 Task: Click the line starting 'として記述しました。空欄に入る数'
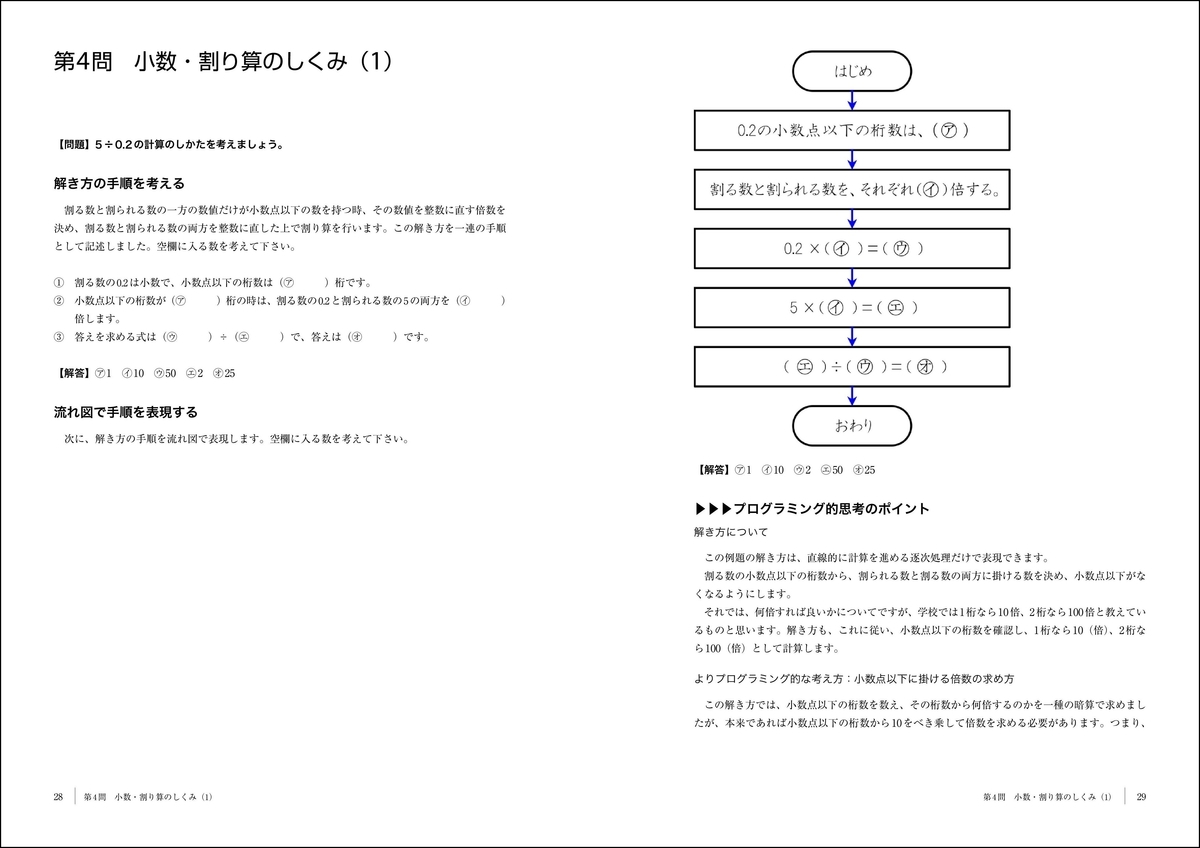tap(174, 247)
